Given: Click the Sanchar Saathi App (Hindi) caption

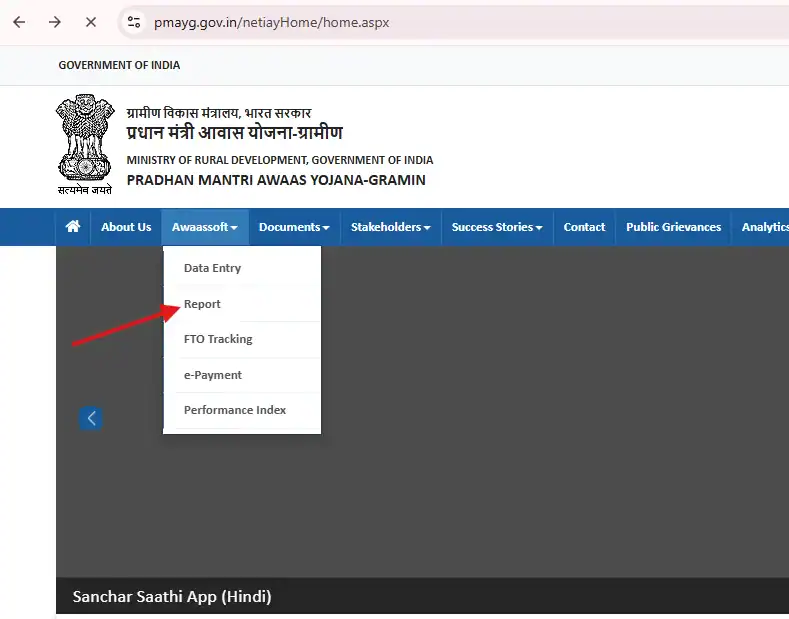Looking at the screenshot, I should pos(172,596).
